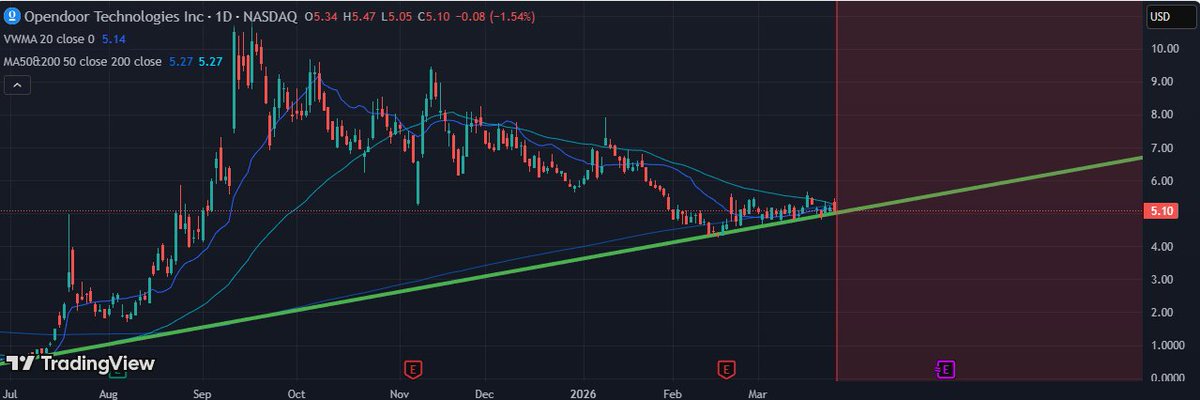Click the Sep time axis label
The image size is (1200, 400).
click(x=204, y=394)
